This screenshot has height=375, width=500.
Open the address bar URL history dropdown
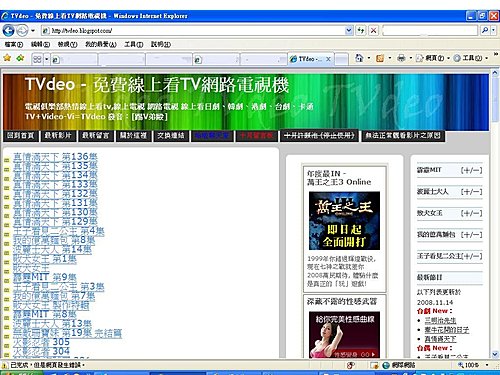[x=349, y=31]
